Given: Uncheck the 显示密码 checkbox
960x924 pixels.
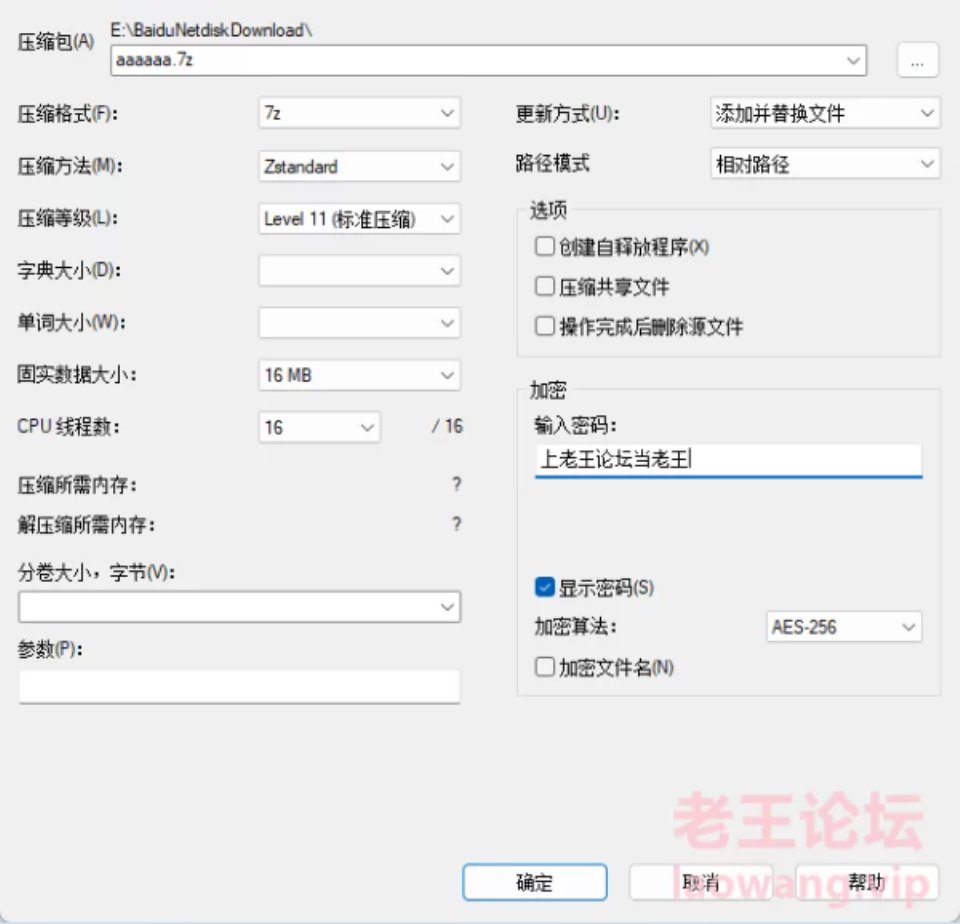Looking at the screenshot, I should click(545, 587).
